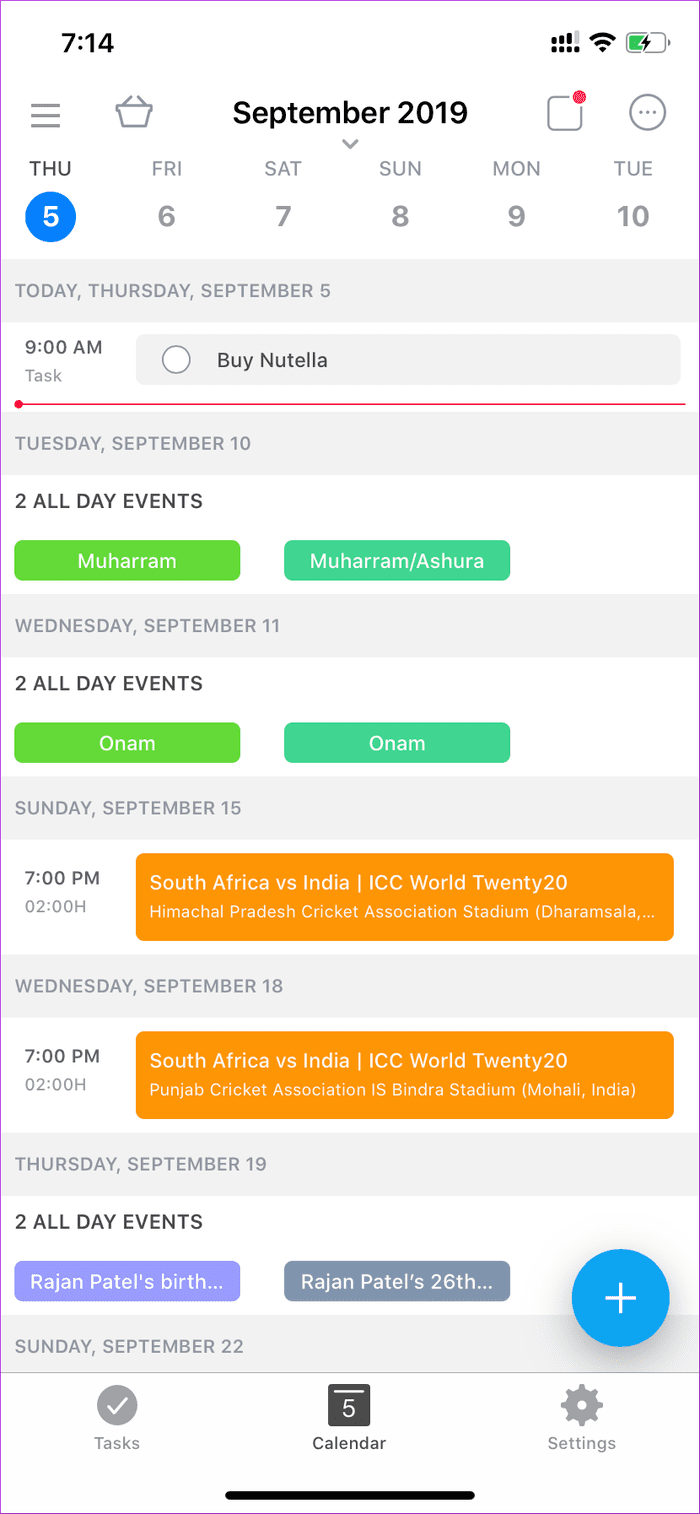Open the Dharamsala South Africa vs India match
Screen dimensions: 700x1514
(405, 897)
